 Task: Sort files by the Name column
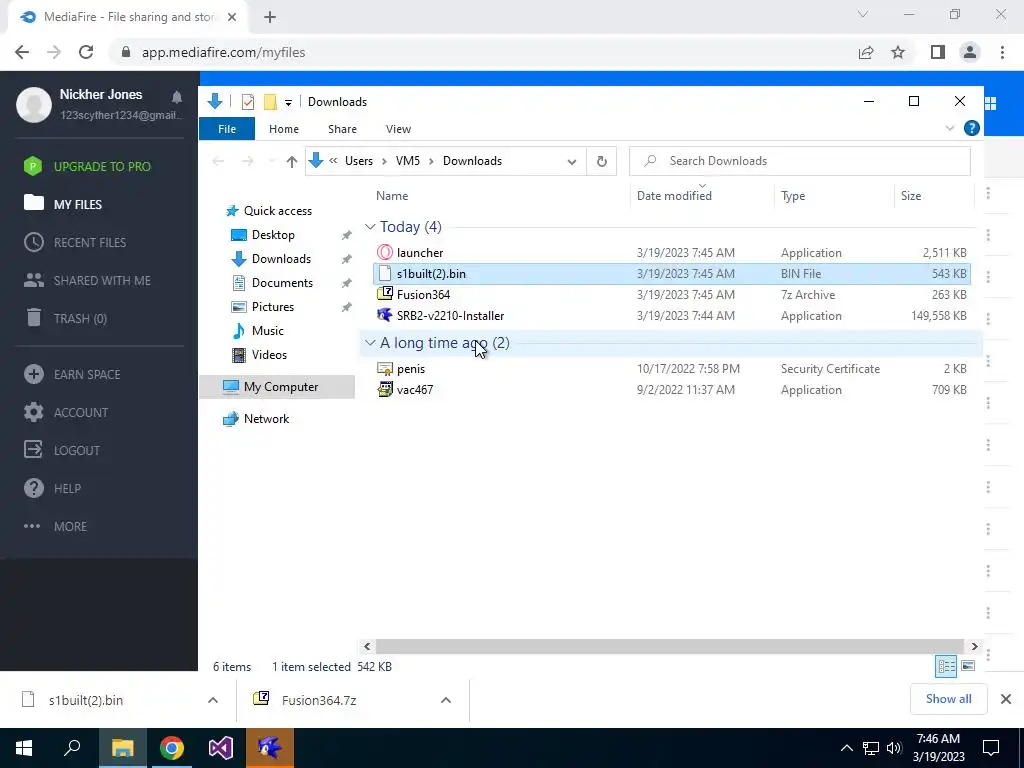[392, 196]
